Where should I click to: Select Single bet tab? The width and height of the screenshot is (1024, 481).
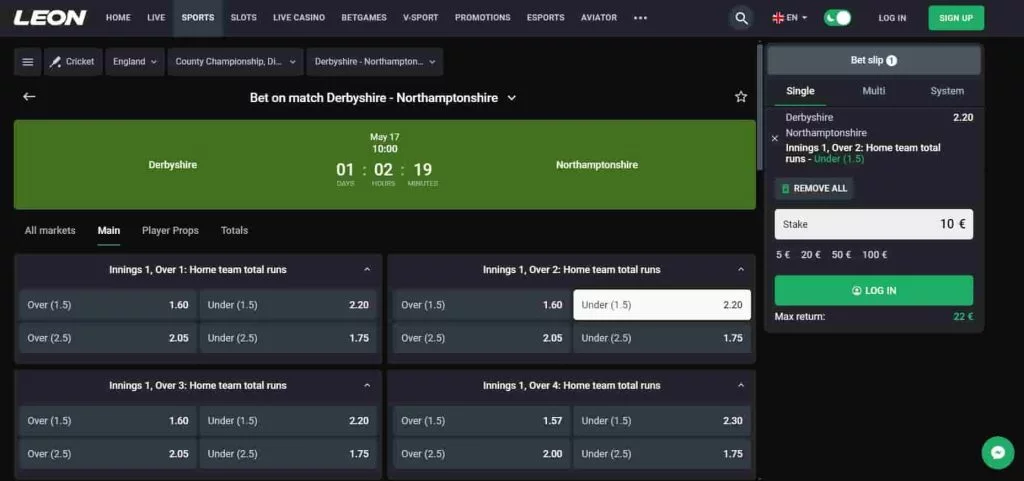point(801,91)
